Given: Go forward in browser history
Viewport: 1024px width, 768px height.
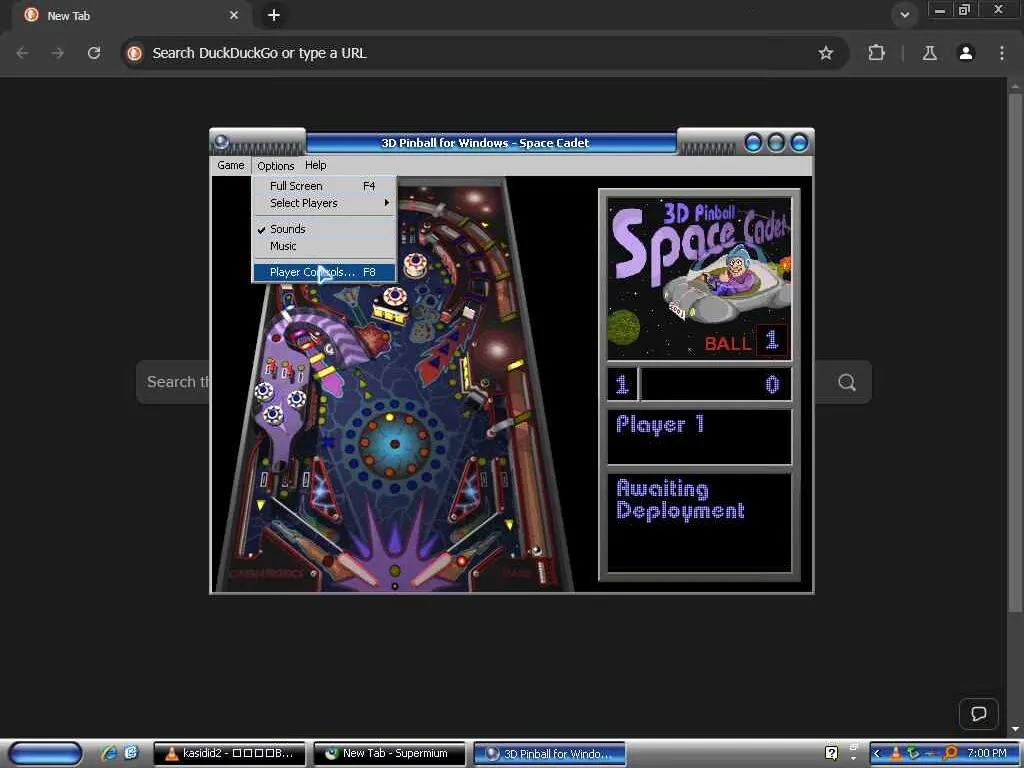Looking at the screenshot, I should click(58, 53).
